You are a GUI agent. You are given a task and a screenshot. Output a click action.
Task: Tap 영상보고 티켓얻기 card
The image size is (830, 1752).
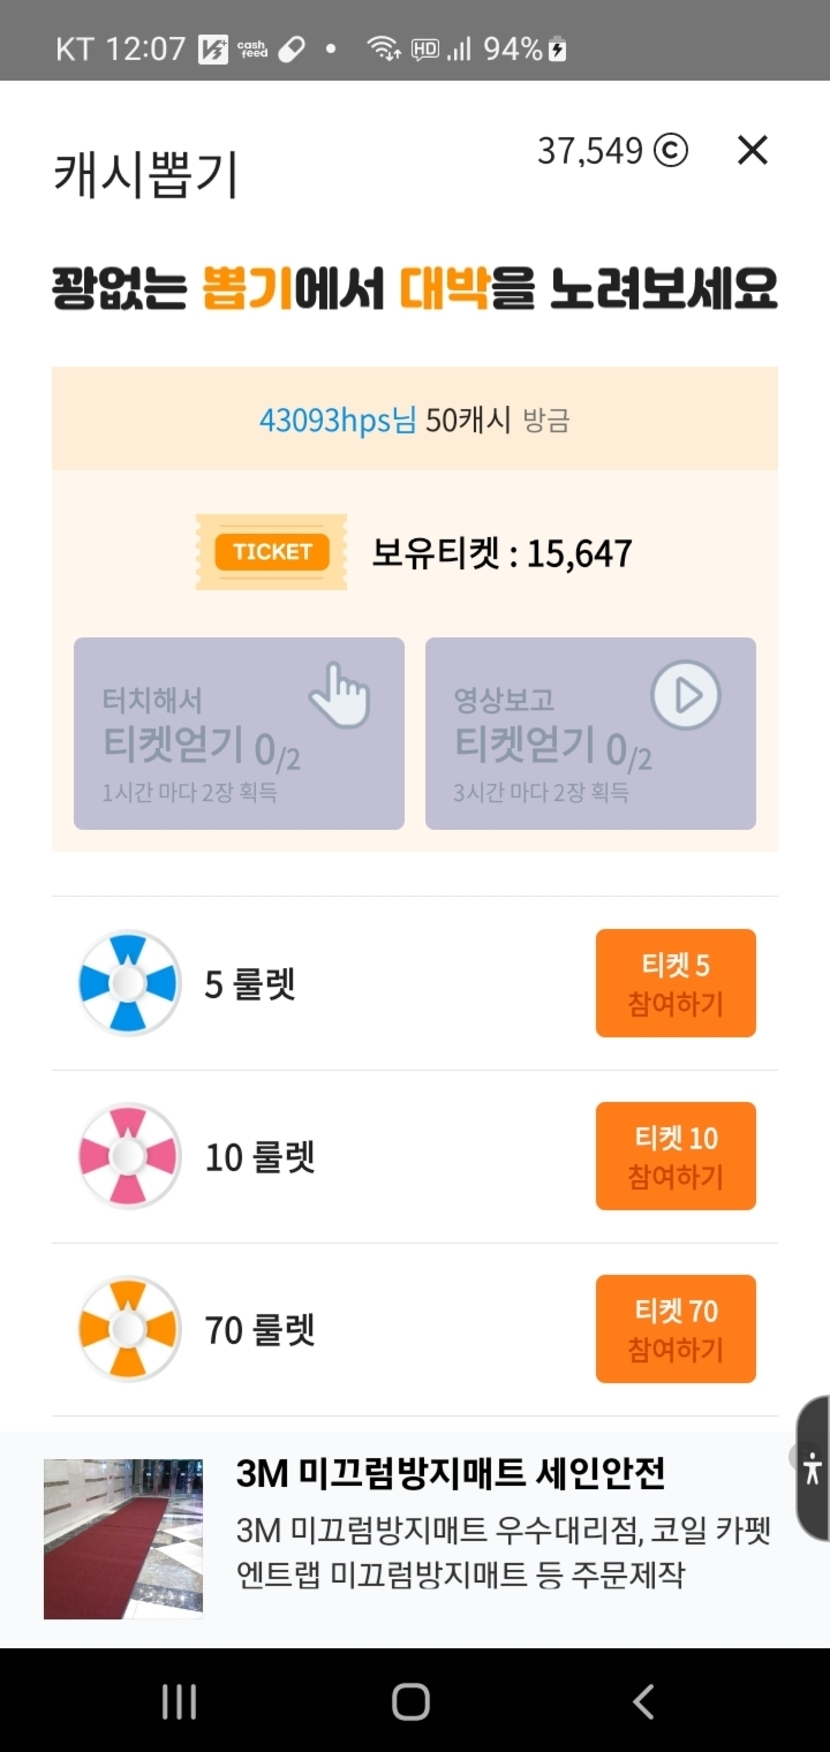coord(590,733)
